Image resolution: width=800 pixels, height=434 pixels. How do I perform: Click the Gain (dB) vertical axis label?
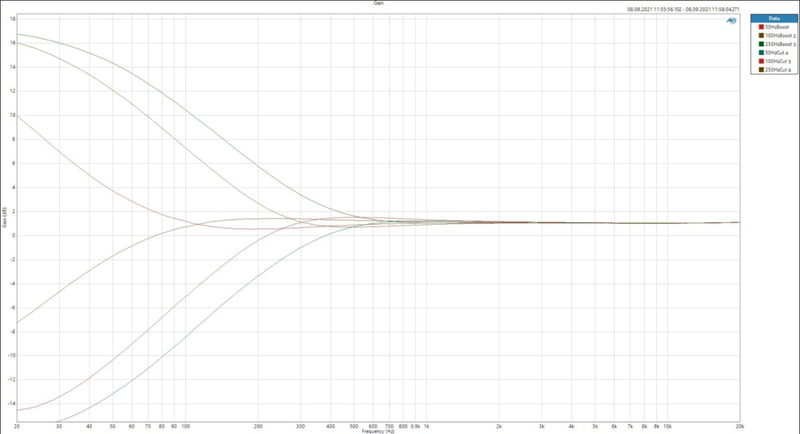point(5,217)
